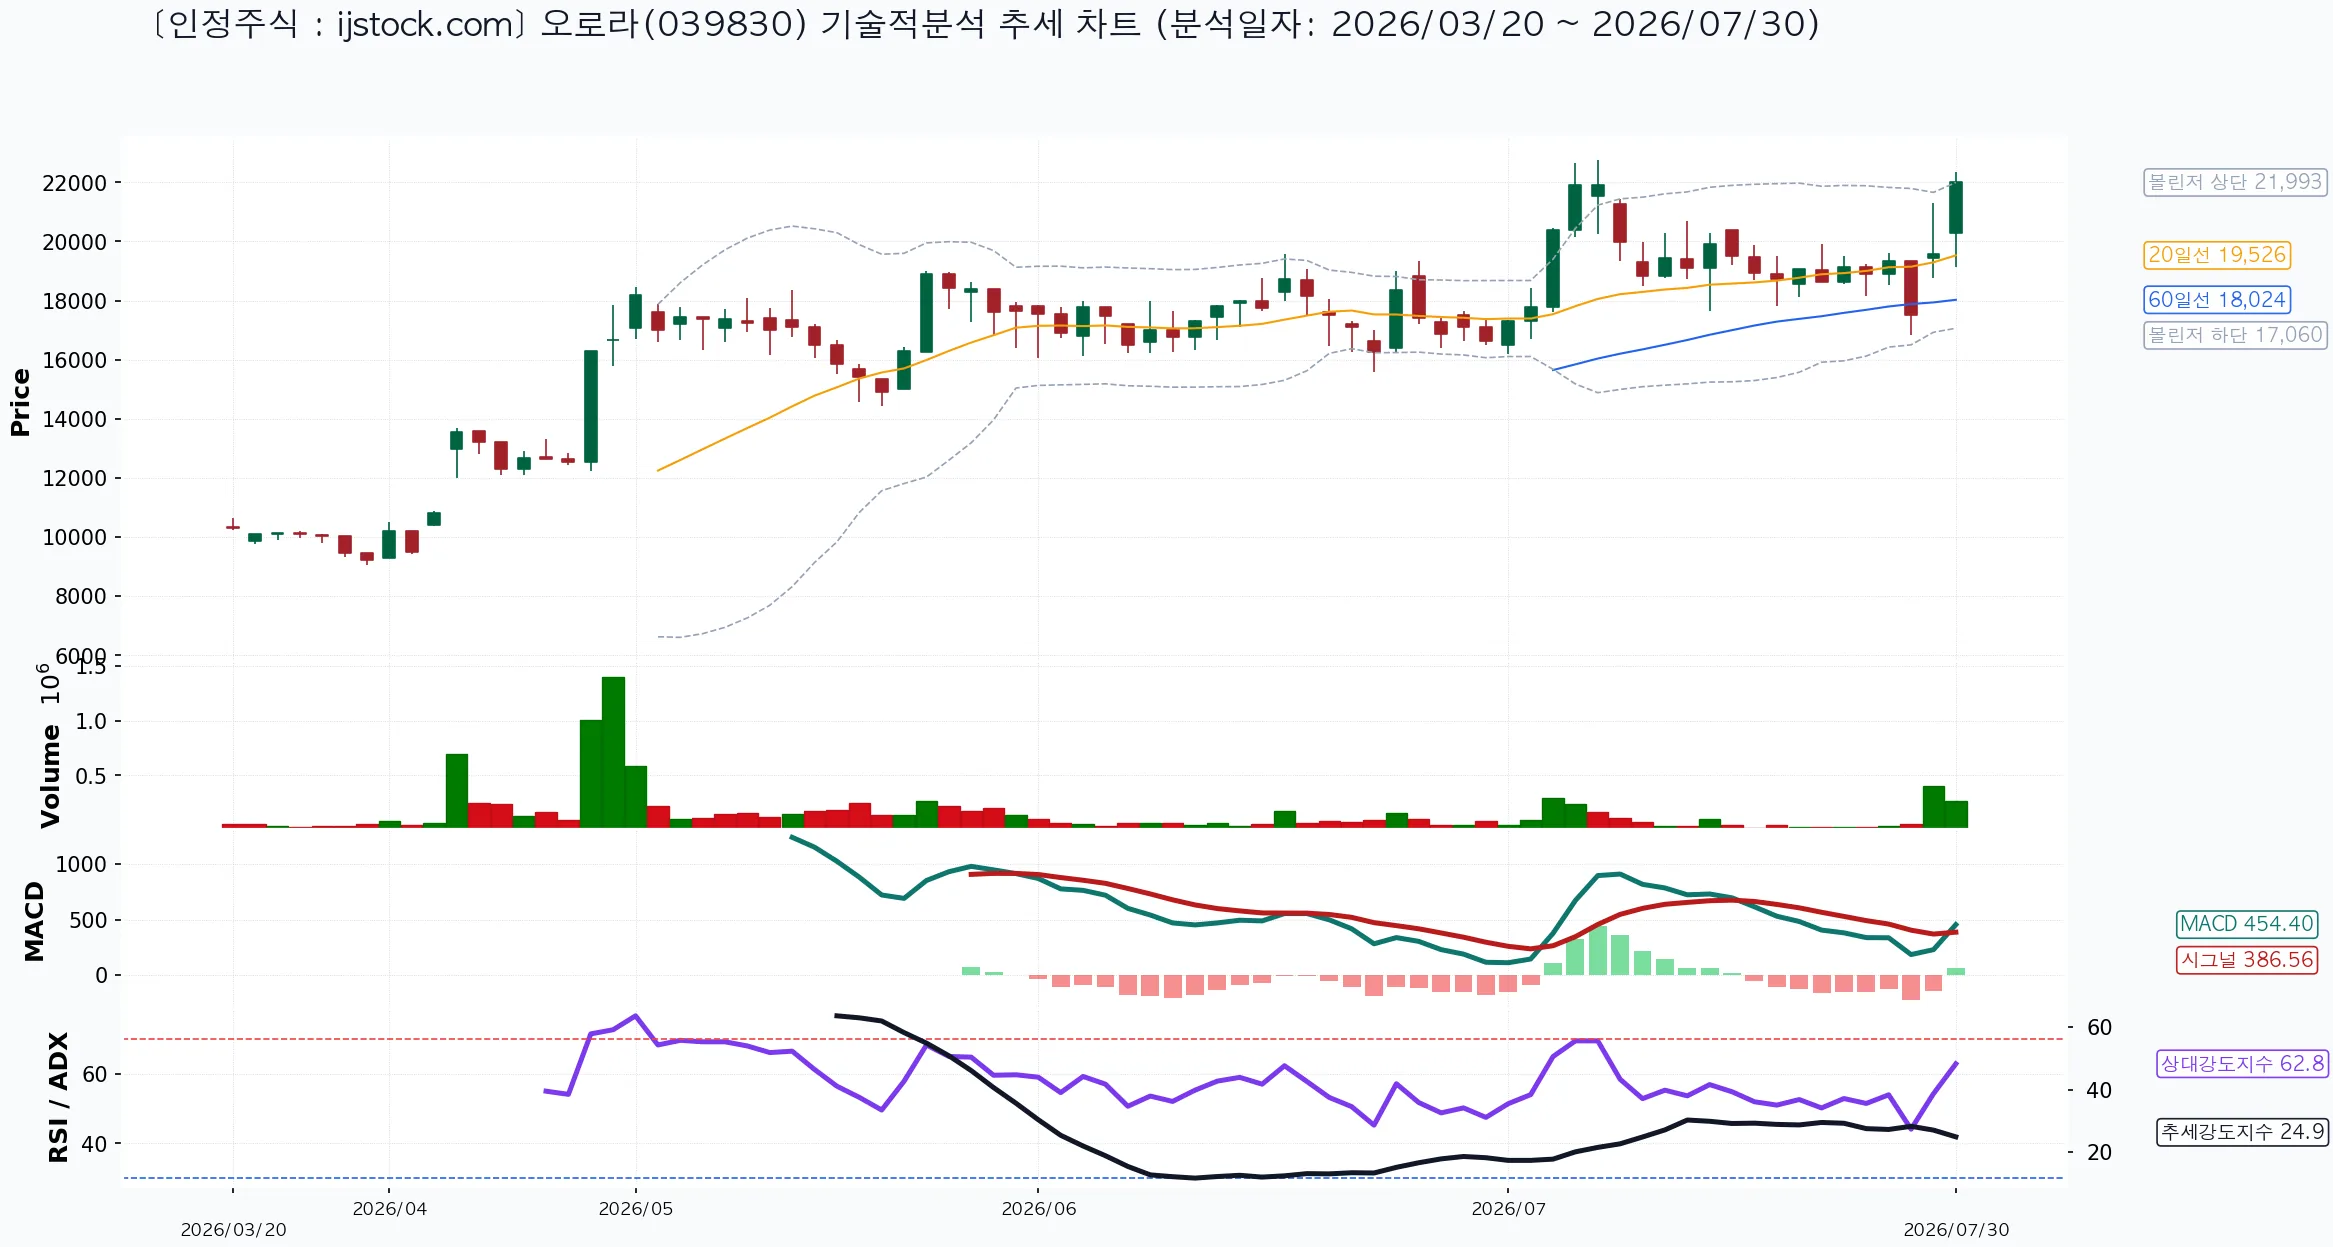Click the 16000 price tick label
Viewport: 2333px width, 1247px height.
coord(74,360)
